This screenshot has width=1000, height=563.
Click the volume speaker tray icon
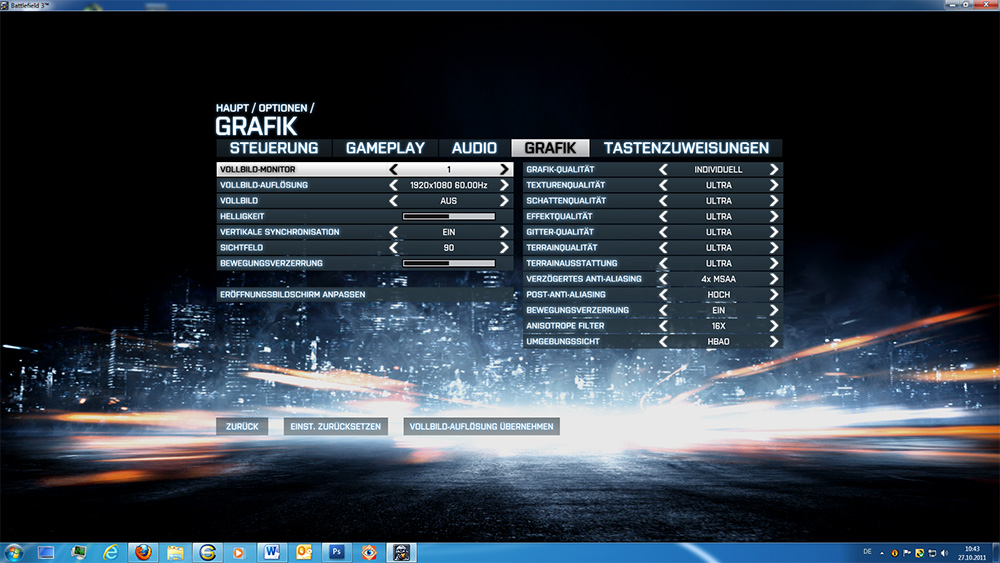click(x=945, y=553)
